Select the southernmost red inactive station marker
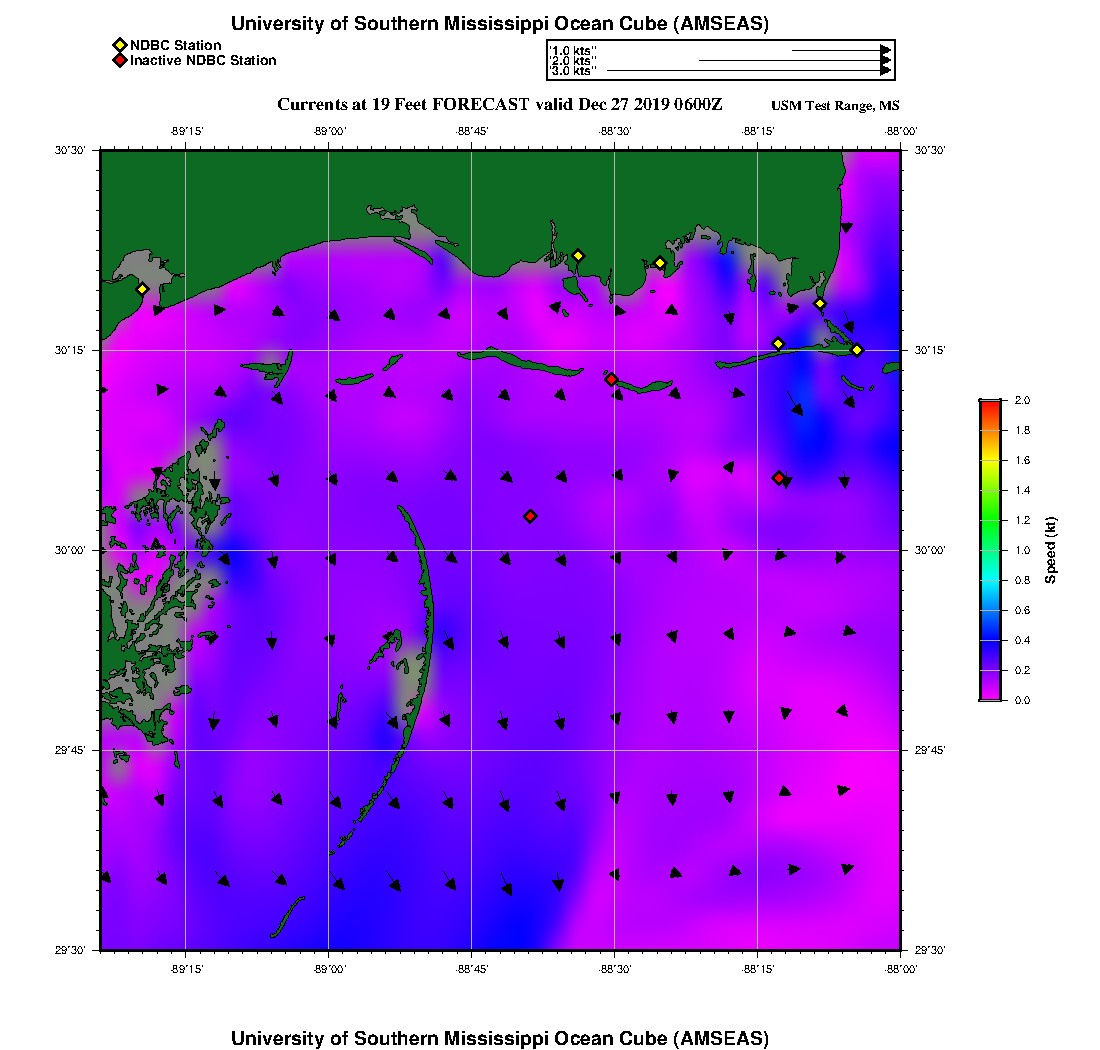Viewport: 1100px width, 1050px height. (x=530, y=516)
